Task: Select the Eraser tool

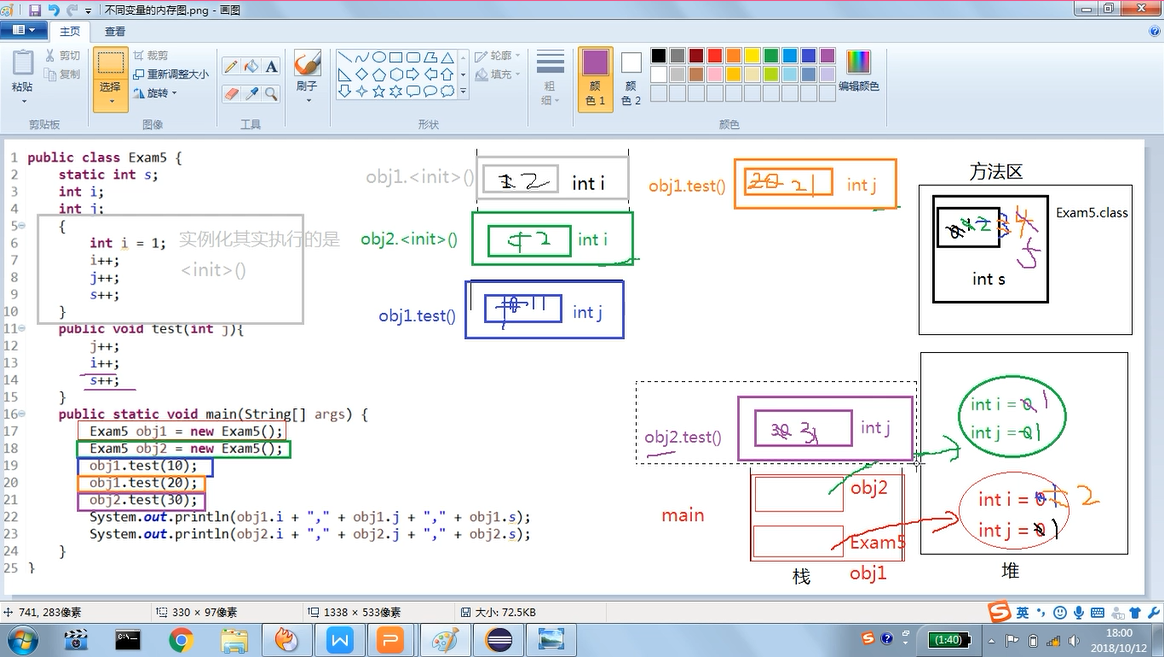Action: [231, 94]
